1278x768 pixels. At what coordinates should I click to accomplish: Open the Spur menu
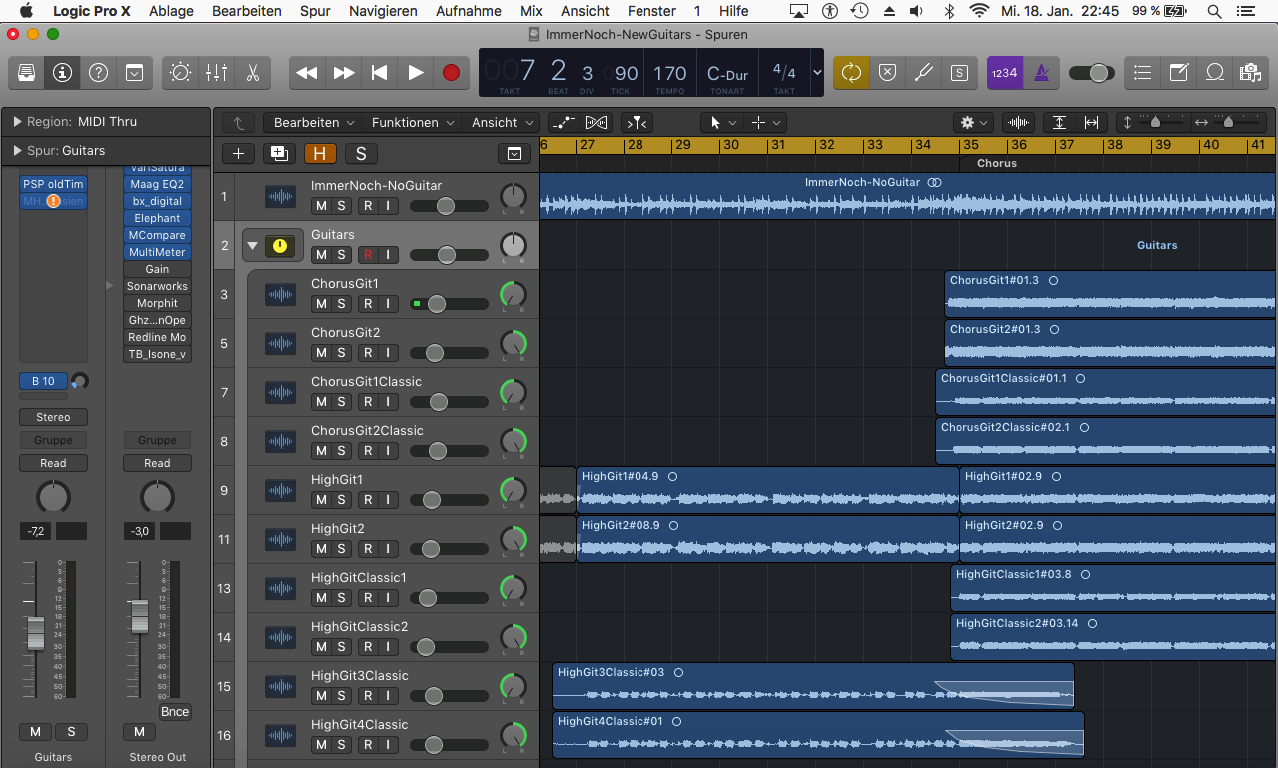click(315, 11)
